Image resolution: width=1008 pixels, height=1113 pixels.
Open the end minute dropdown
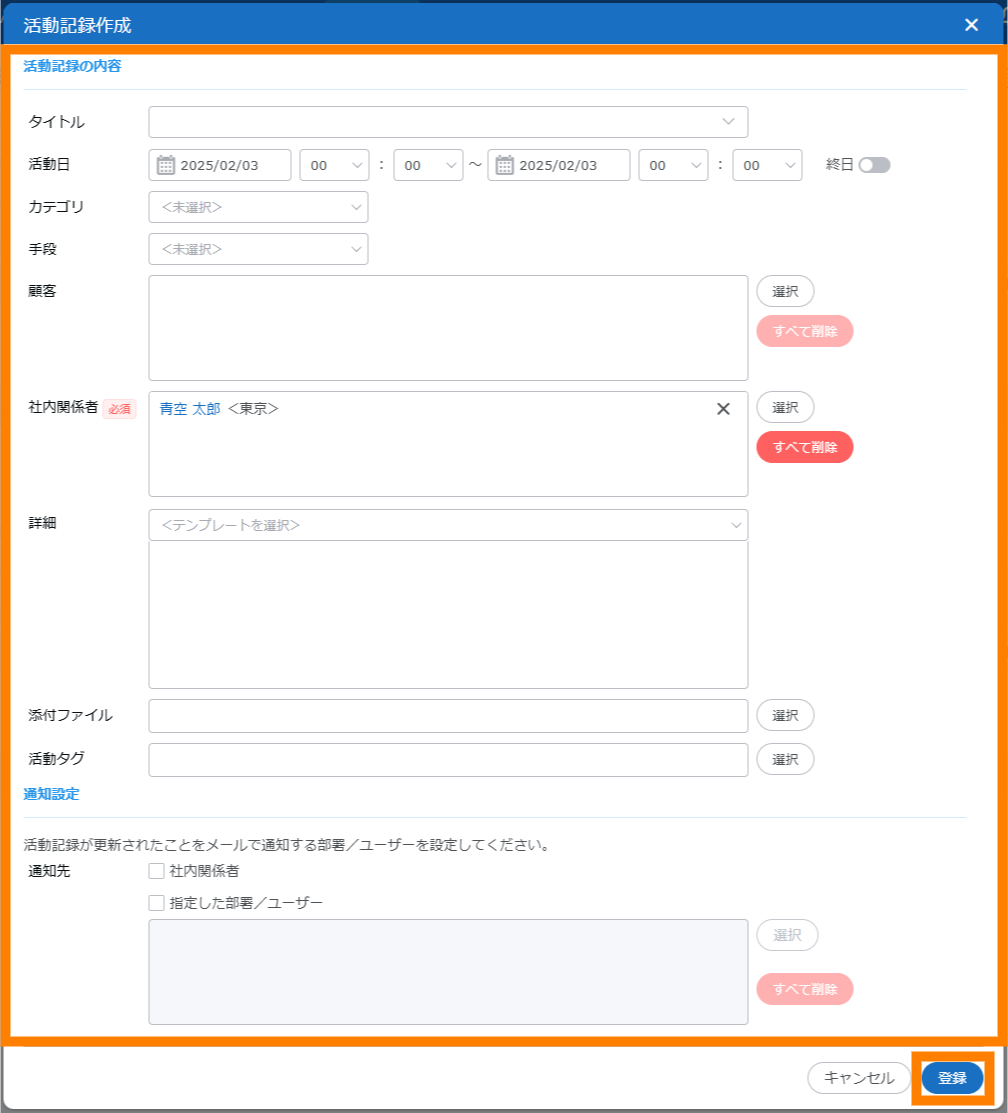pyautogui.click(x=767, y=165)
